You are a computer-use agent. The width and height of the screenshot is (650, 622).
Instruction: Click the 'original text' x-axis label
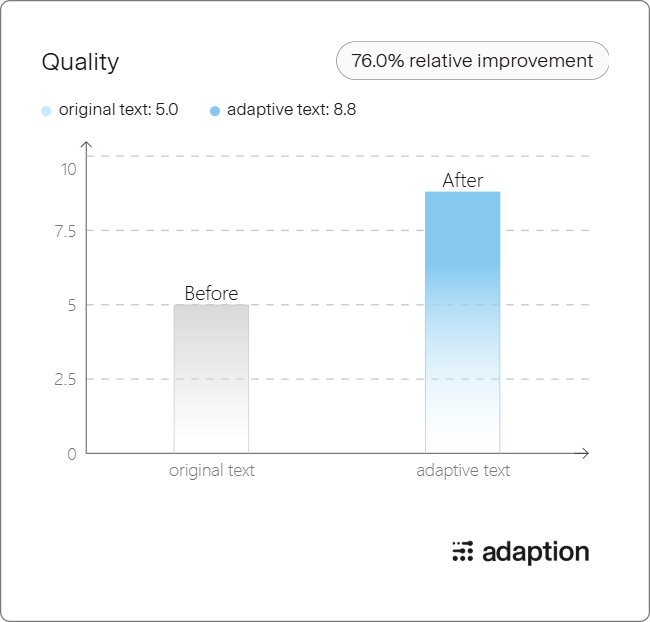tap(212, 471)
